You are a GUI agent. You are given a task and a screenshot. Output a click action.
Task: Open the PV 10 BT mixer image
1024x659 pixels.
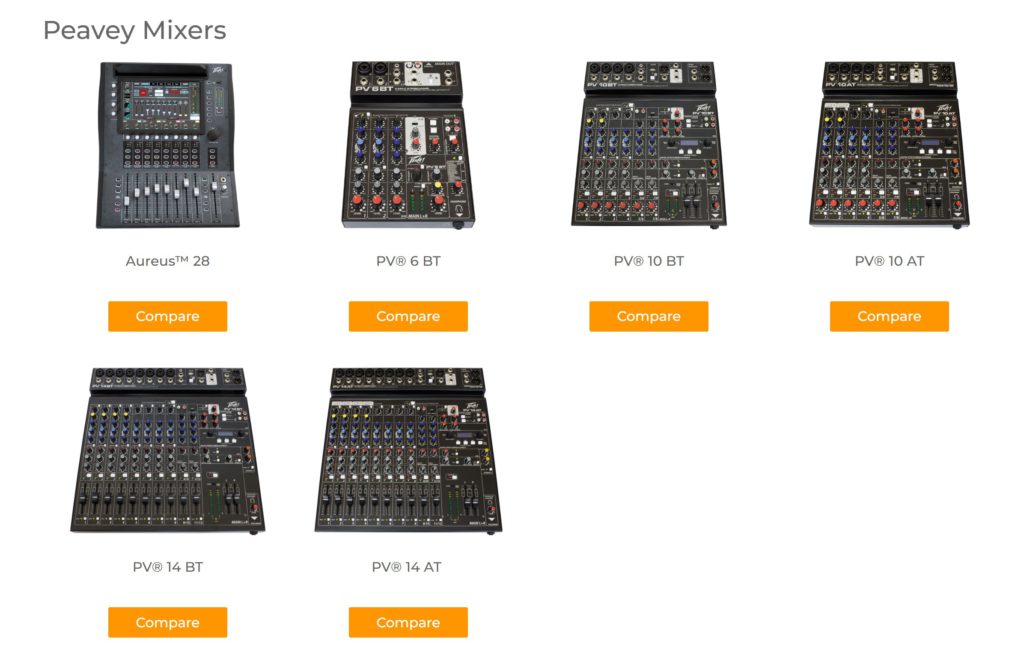[648, 145]
